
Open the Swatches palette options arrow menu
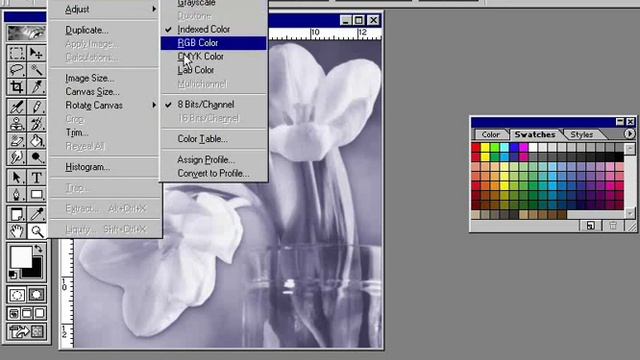coord(629,133)
